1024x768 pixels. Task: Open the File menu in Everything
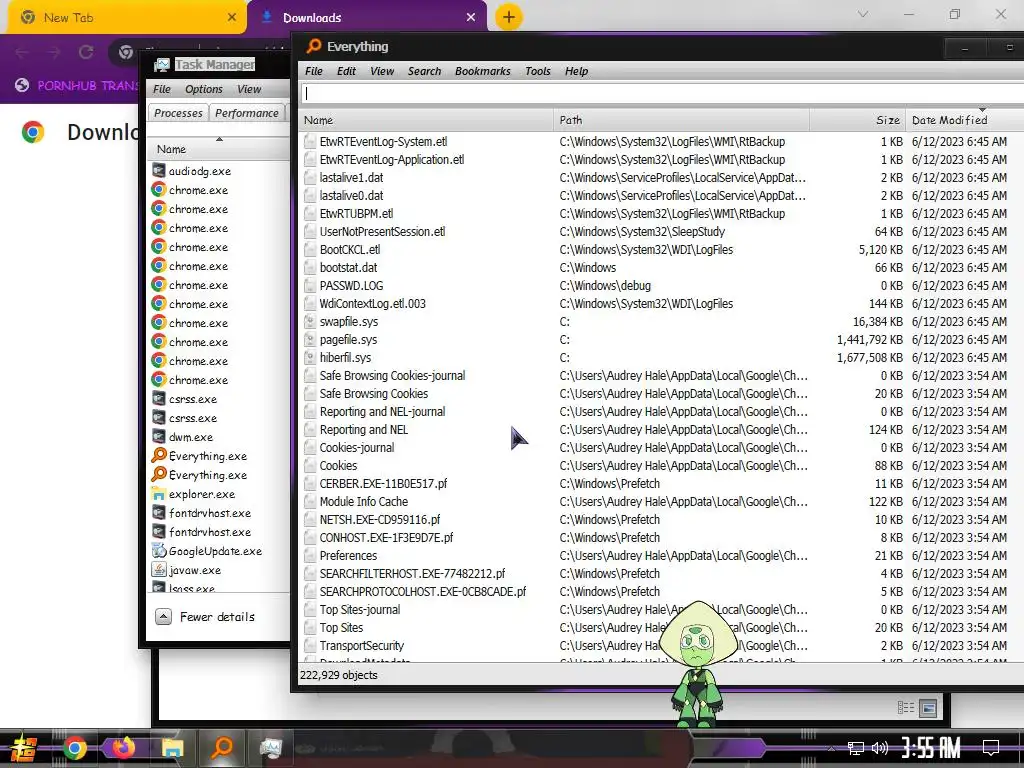pos(313,71)
